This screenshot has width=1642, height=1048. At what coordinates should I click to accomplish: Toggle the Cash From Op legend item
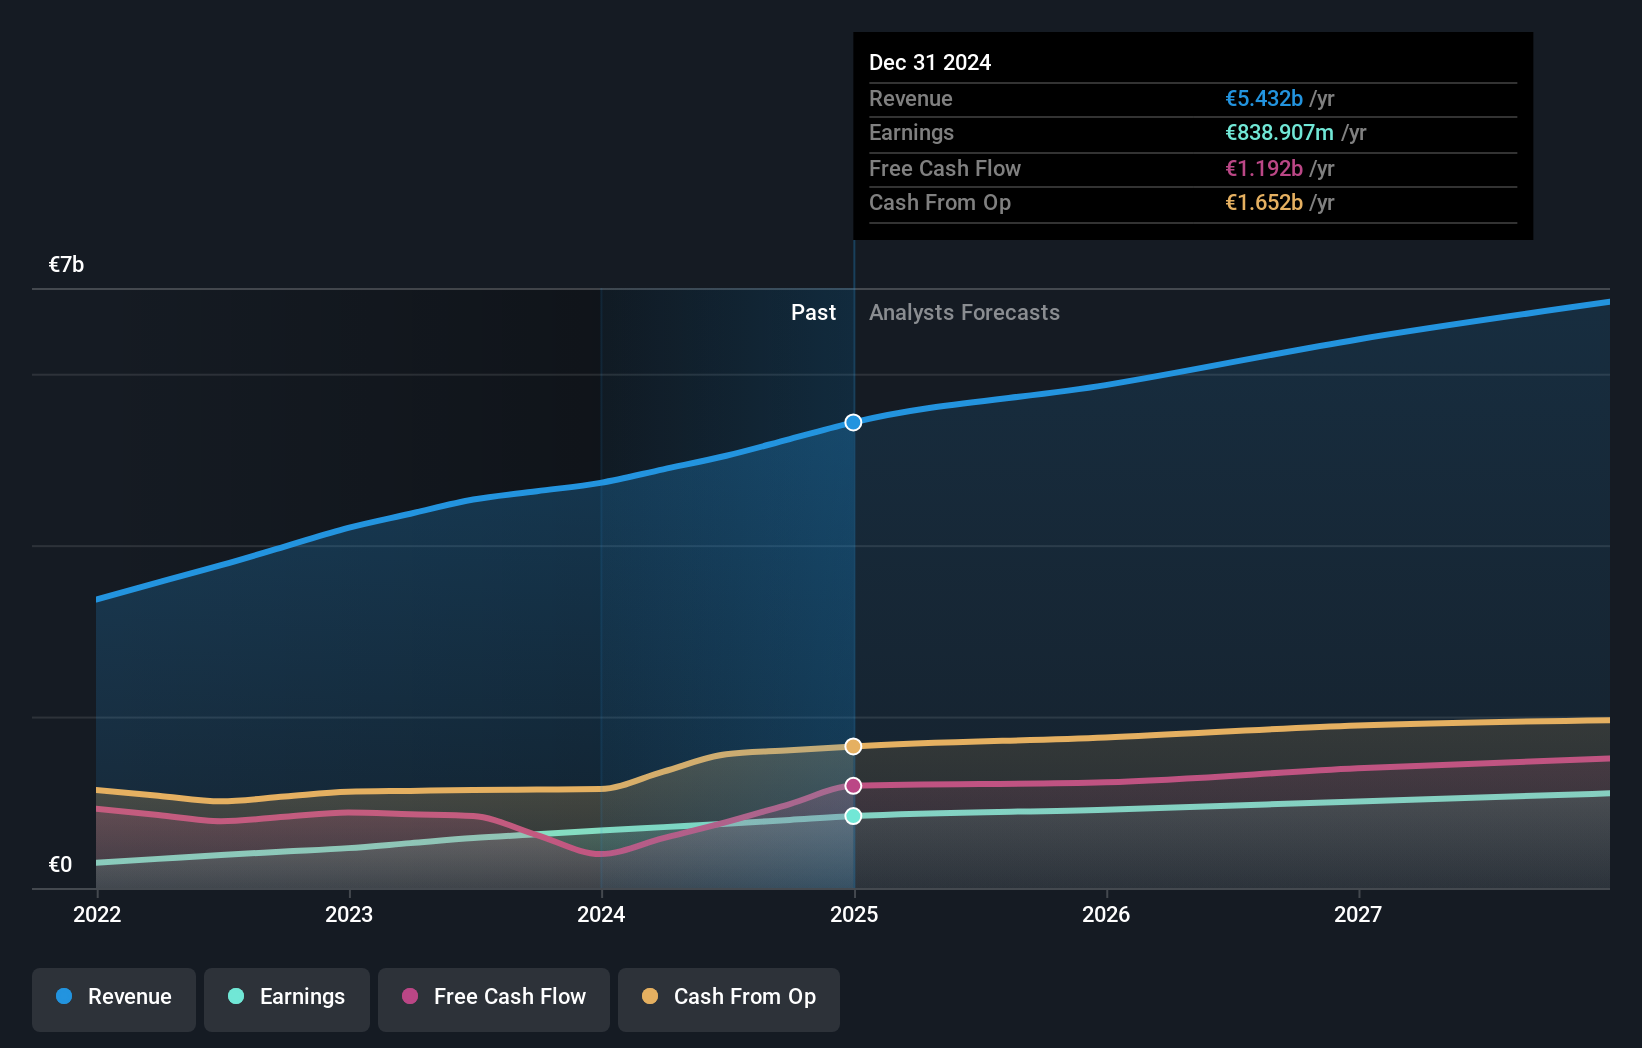(728, 998)
